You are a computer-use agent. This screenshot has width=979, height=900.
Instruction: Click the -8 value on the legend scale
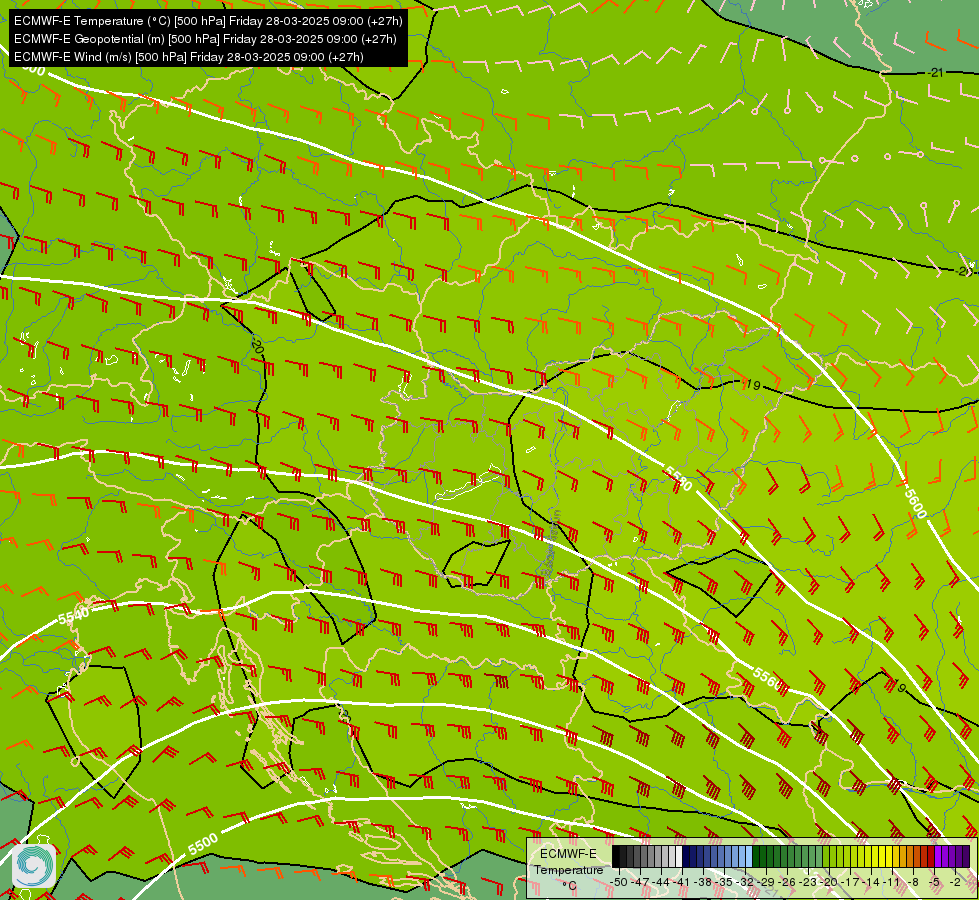point(913,882)
